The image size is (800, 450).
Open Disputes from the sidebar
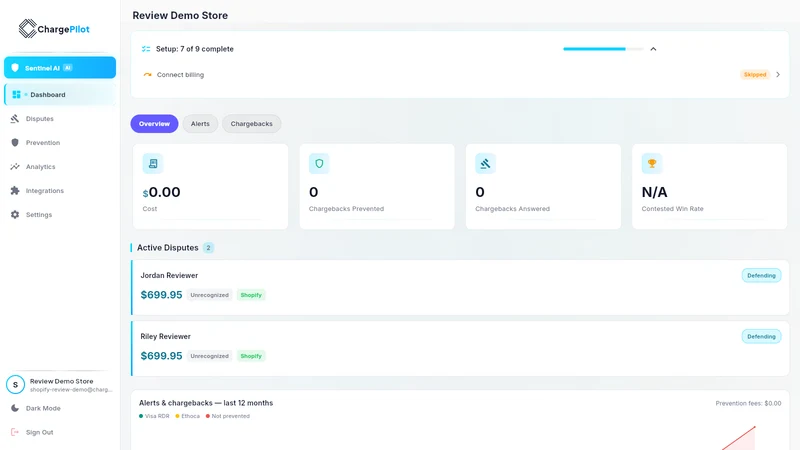point(60,118)
